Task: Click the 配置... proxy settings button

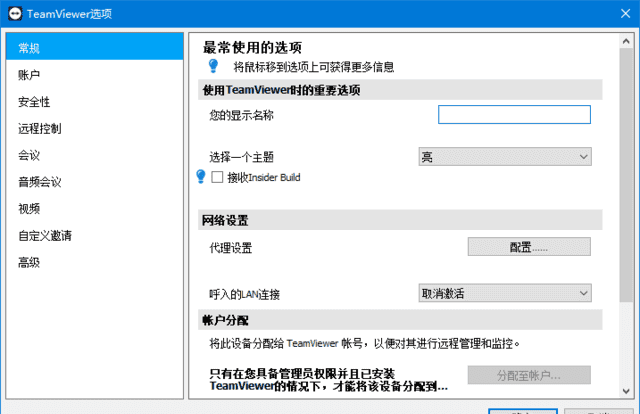Action: [529, 247]
